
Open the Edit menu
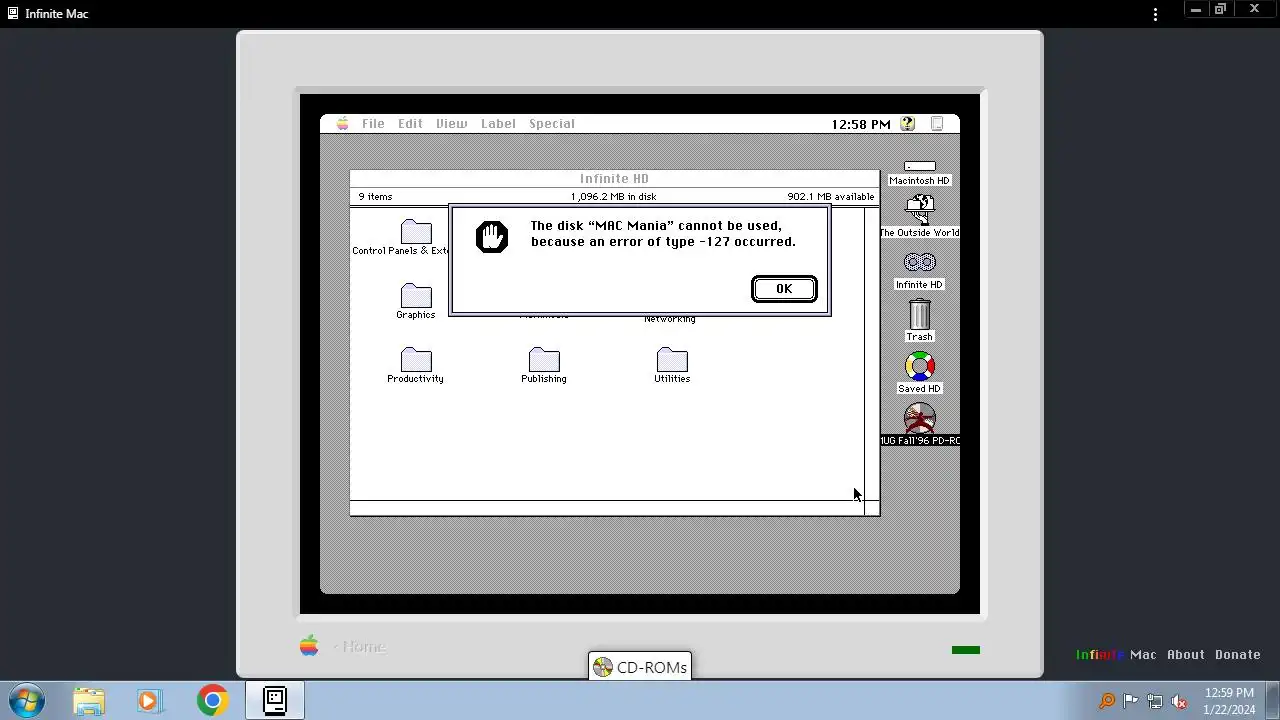[x=410, y=124]
